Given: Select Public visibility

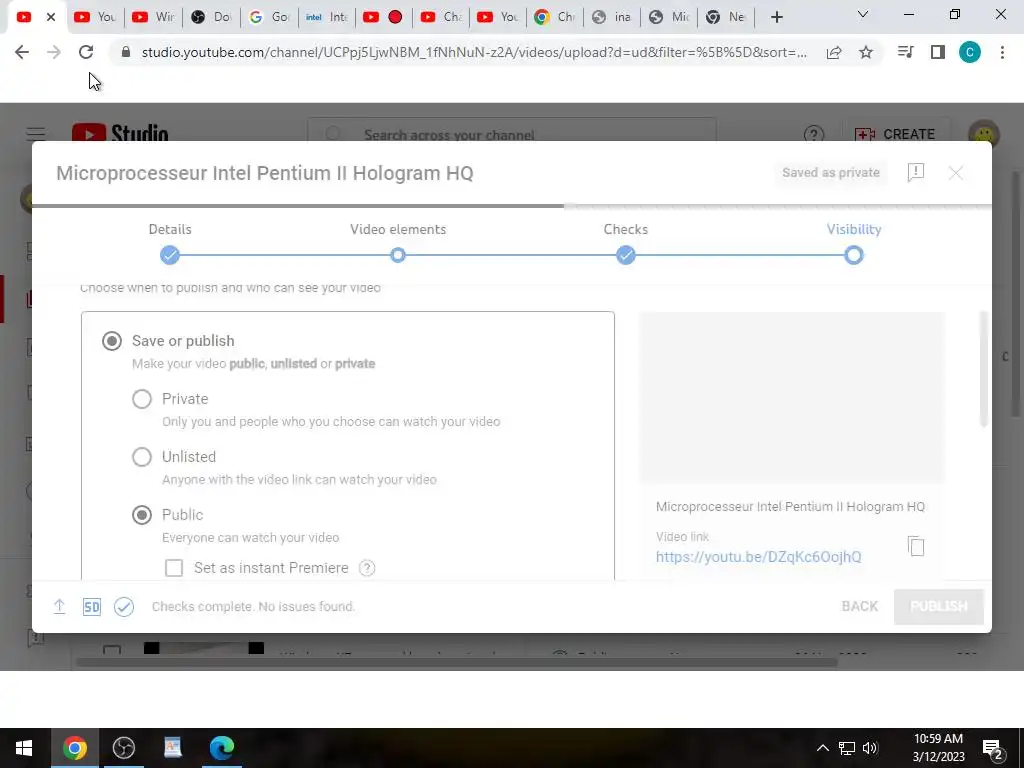Looking at the screenshot, I should pos(142,515).
